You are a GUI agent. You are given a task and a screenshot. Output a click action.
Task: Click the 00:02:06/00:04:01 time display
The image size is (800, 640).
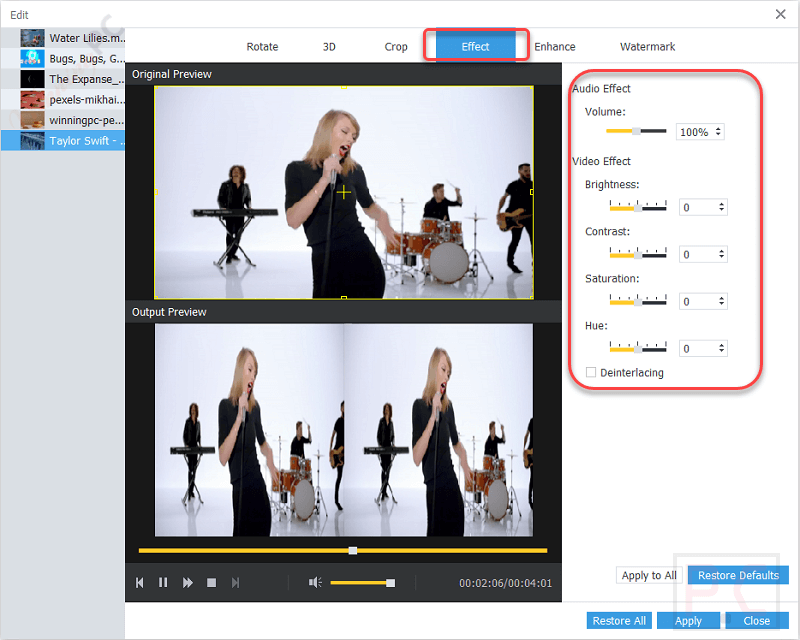pos(505,583)
